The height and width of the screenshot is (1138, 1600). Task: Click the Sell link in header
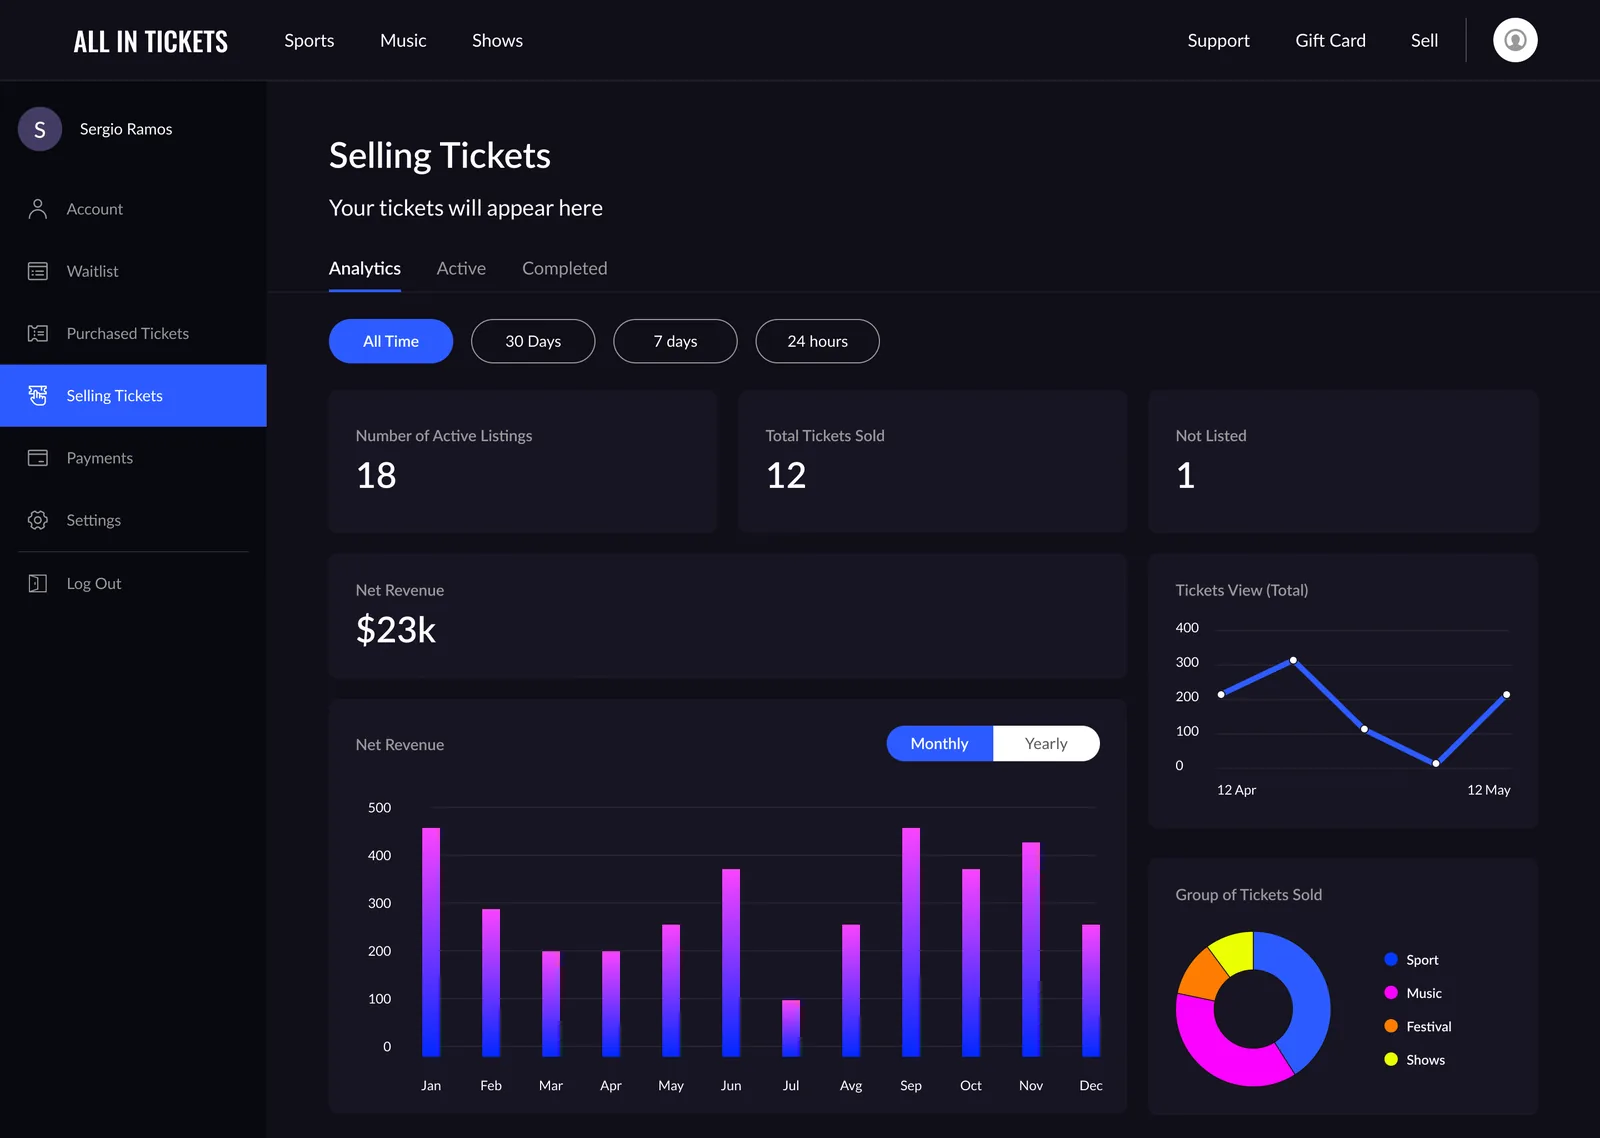(x=1424, y=41)
